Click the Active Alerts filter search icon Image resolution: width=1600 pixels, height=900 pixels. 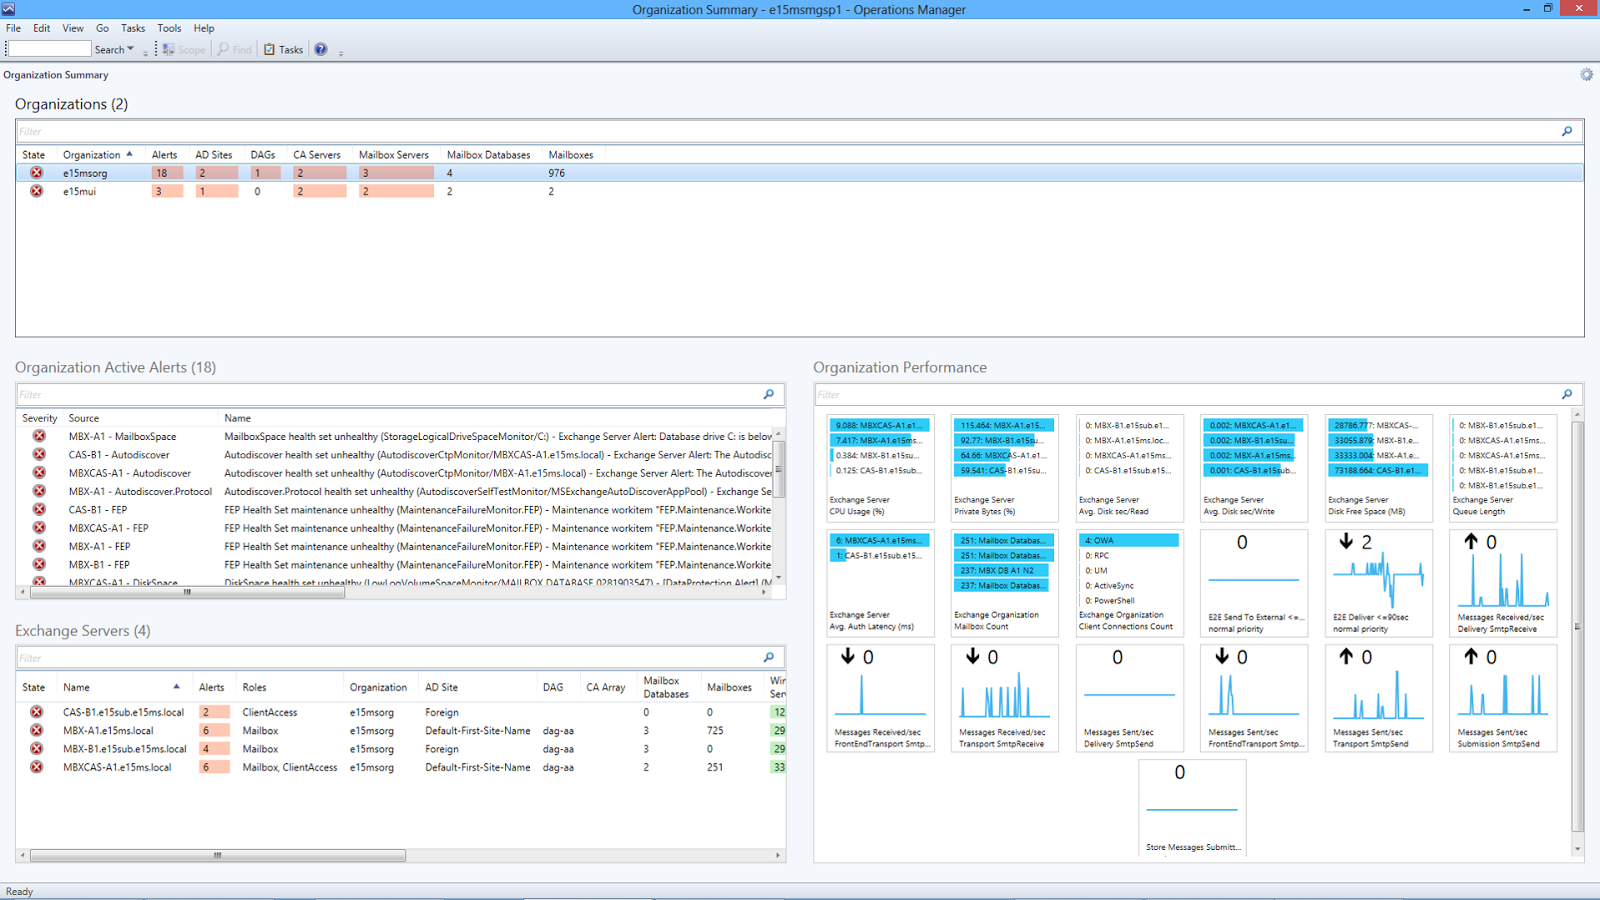pyautogui.click(x=769, y=395)
